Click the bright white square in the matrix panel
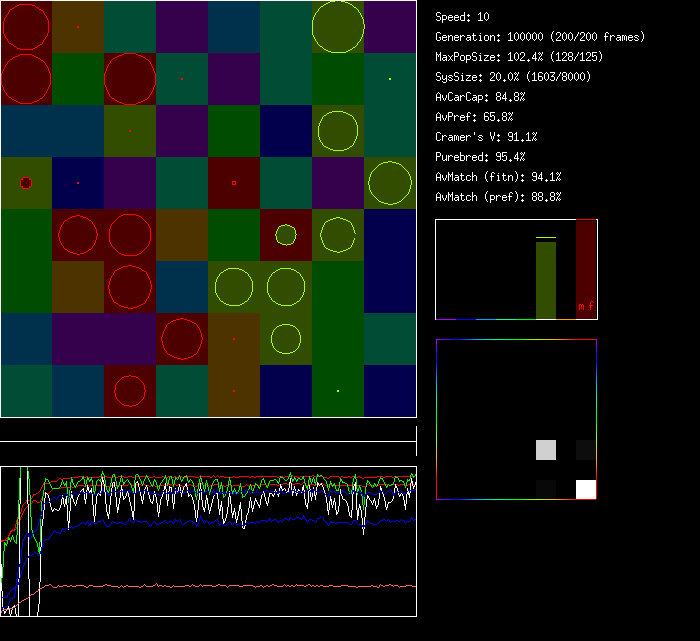This screenshot has width=700, height=641. 586,489
